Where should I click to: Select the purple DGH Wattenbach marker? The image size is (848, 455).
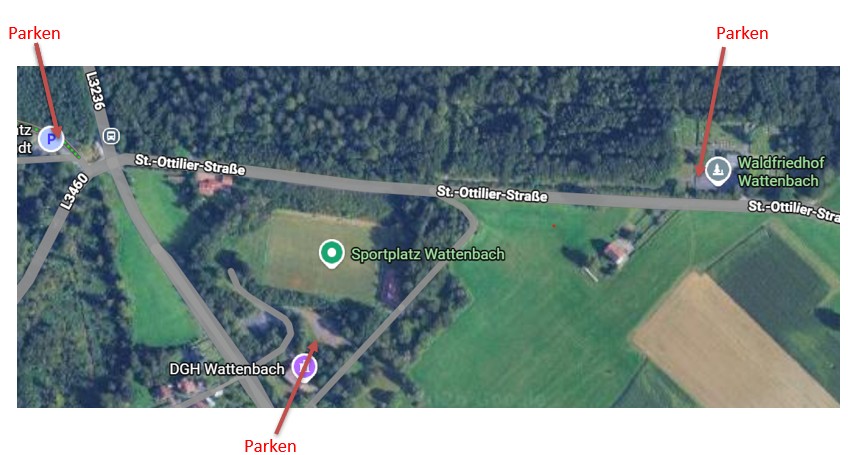click(x=304, y=367)
